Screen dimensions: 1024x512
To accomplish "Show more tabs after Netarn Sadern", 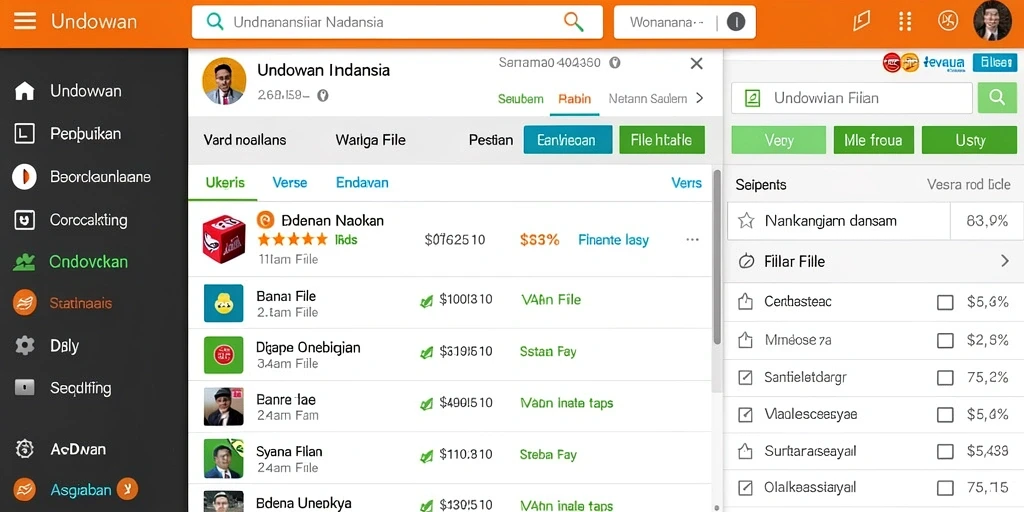I will [699, 98].
